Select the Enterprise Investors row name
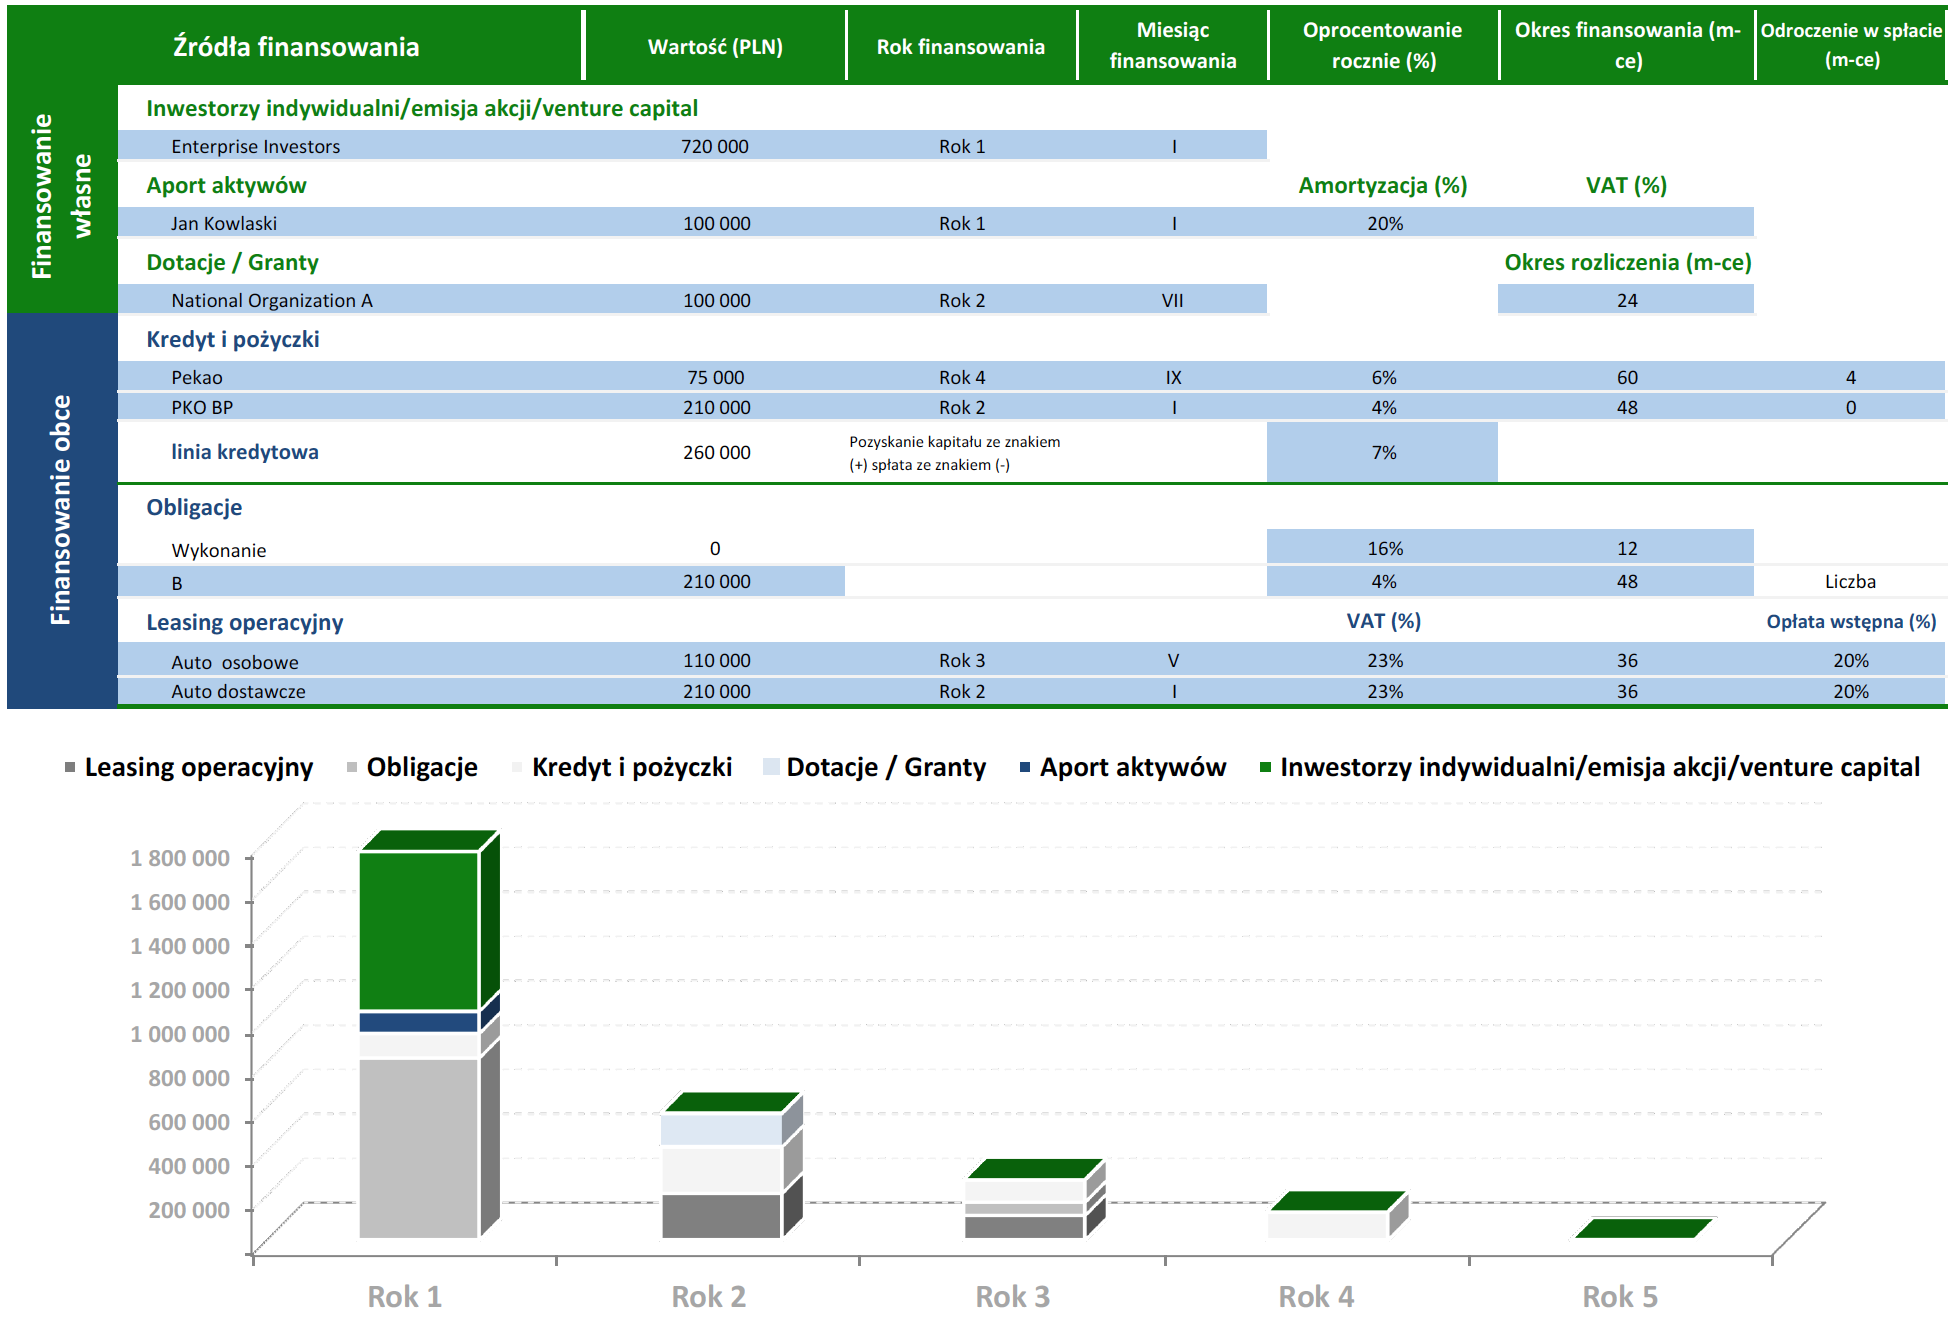The width and height of the screenshot is (1960, 1337). click(x=255, y=147)
